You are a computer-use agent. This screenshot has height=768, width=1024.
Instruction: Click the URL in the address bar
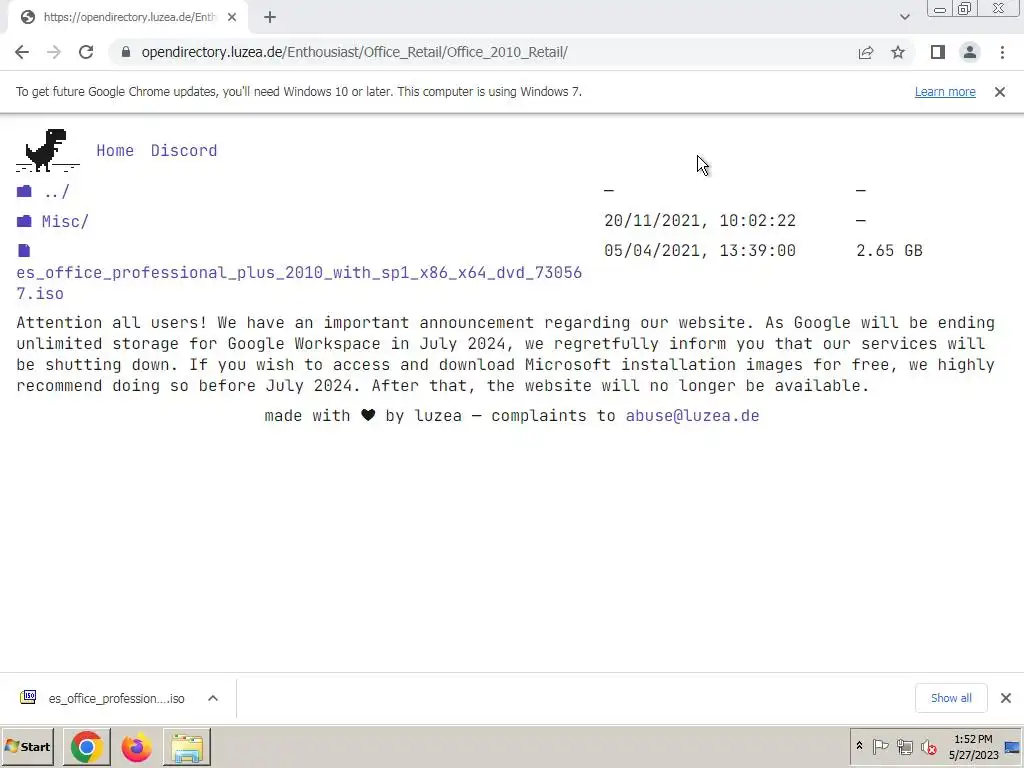click(354, 52)
